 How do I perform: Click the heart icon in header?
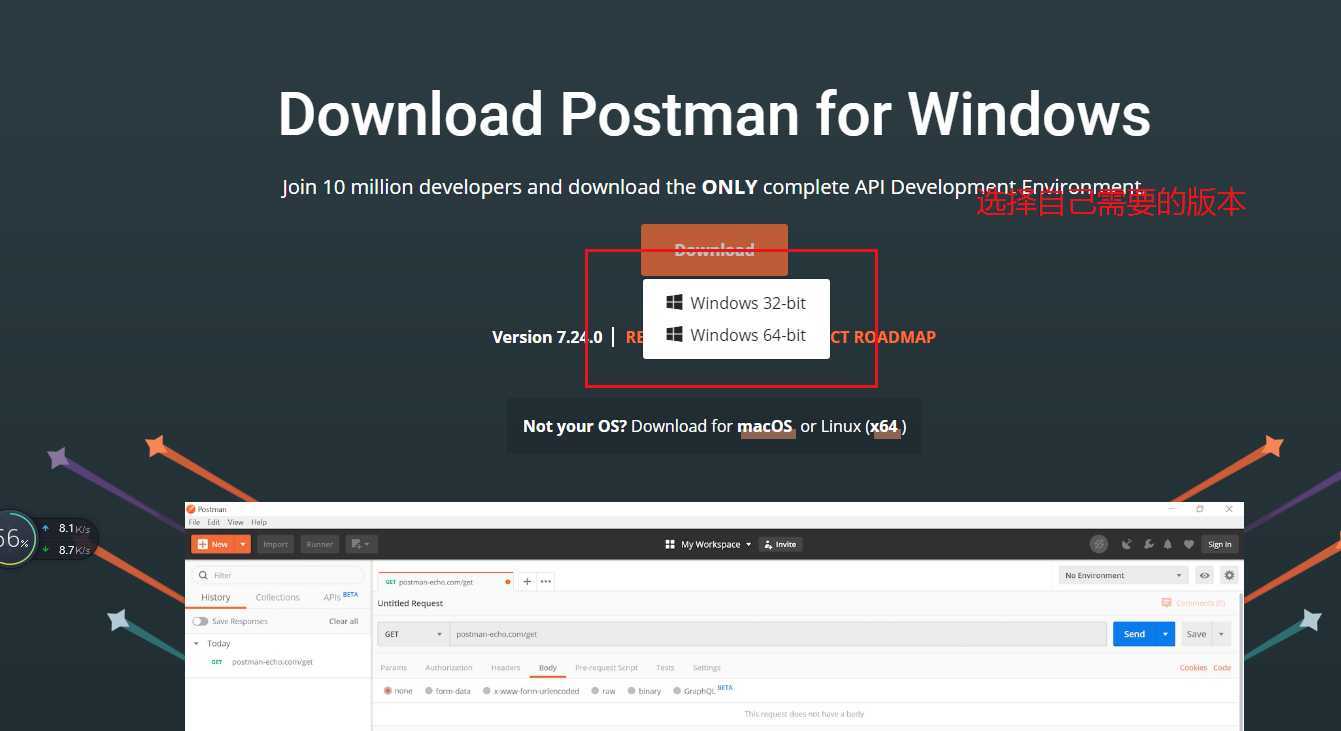pyautogui.click(x=1189, y=544)
